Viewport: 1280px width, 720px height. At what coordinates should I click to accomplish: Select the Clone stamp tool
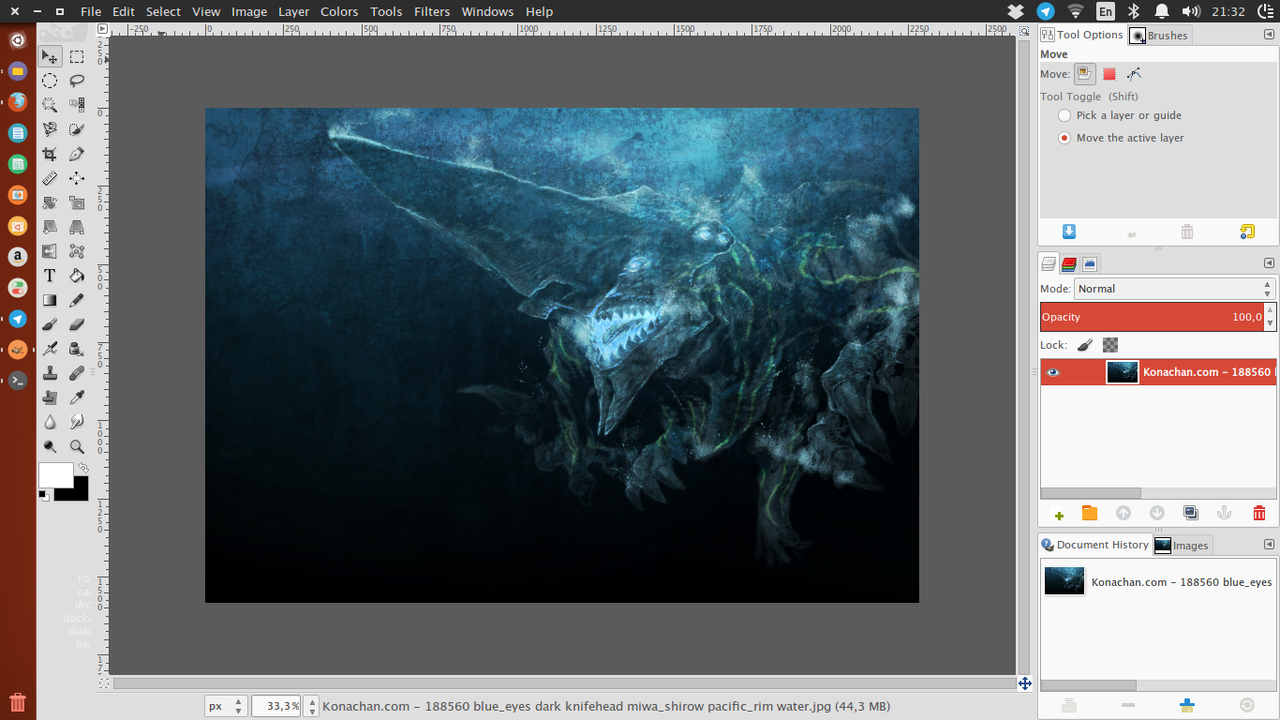pyautogui.click(x=49, y=373)
